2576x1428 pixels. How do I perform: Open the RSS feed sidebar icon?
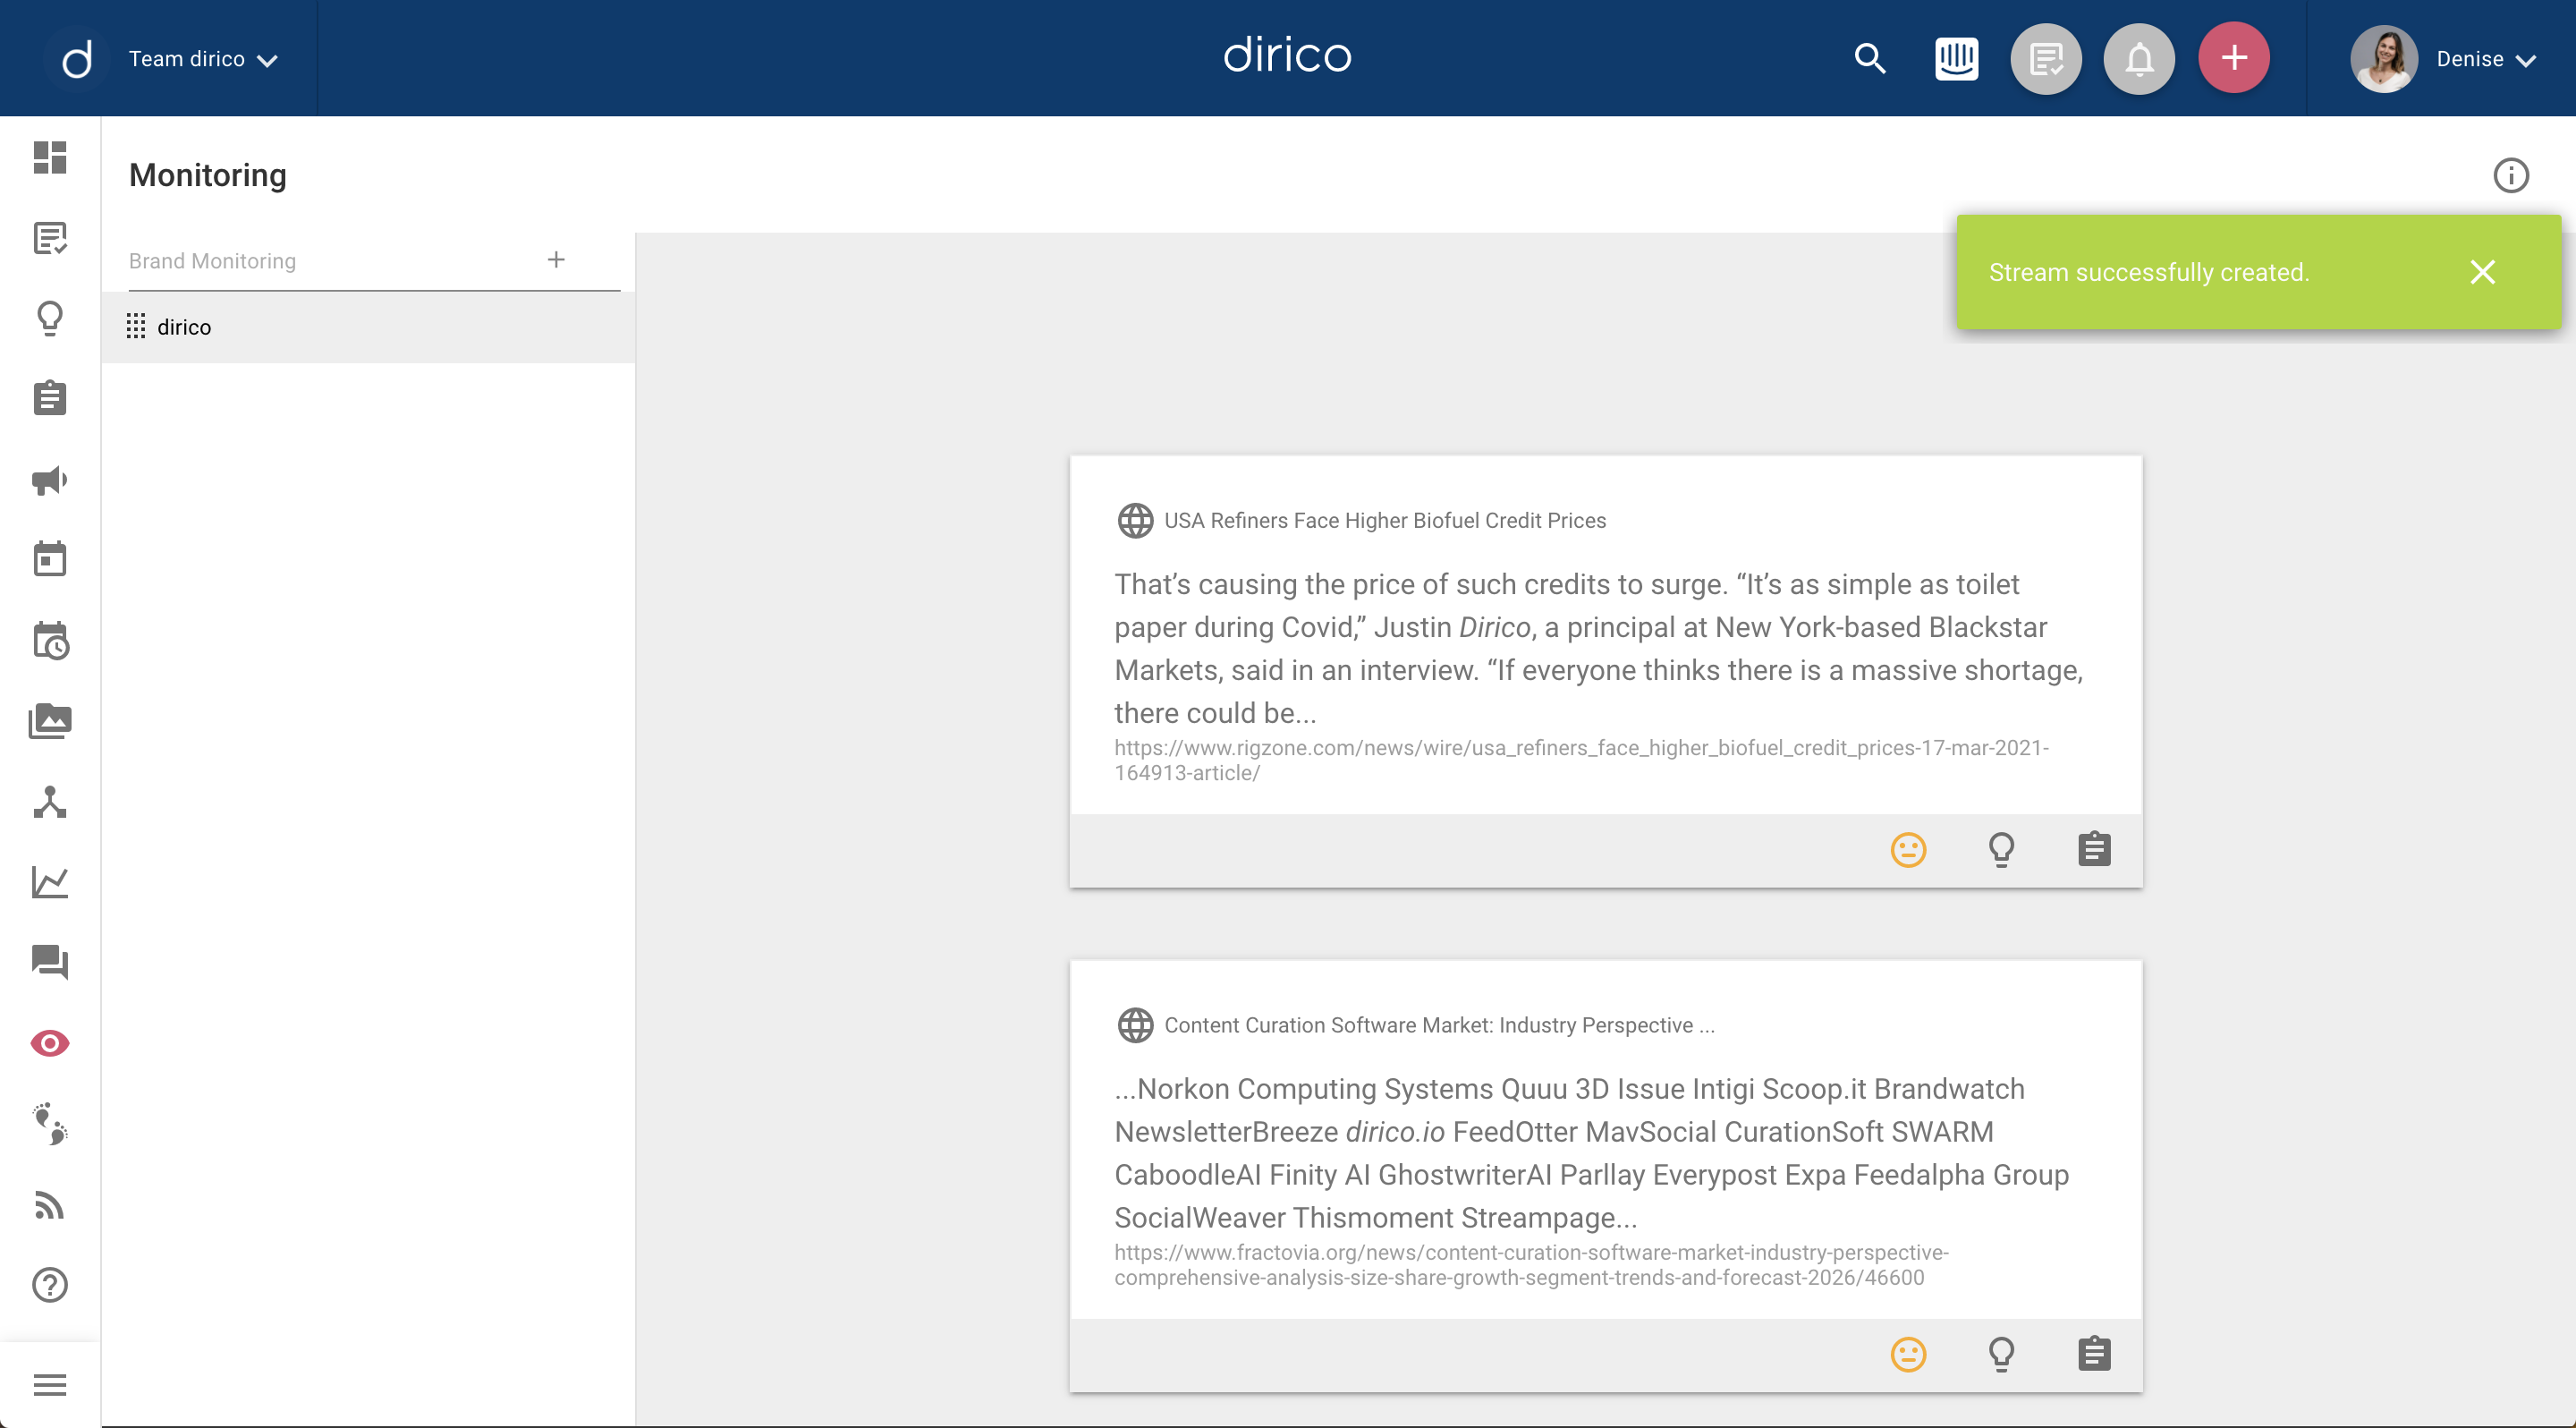(x=50, y=1206)
